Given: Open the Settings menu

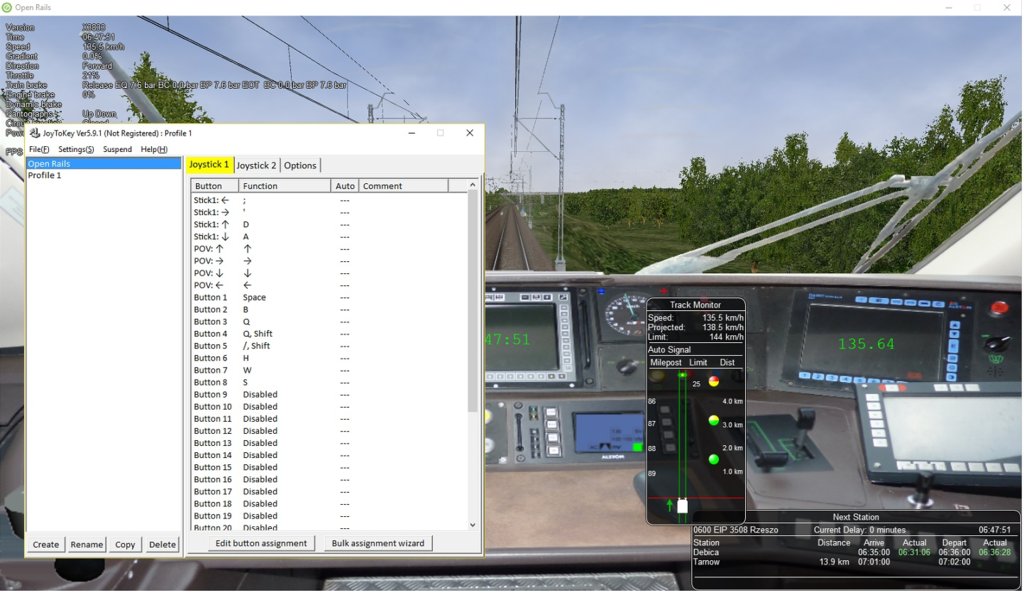Looking at the screenshot, I should pyautogui.click(x=76, y=149).
